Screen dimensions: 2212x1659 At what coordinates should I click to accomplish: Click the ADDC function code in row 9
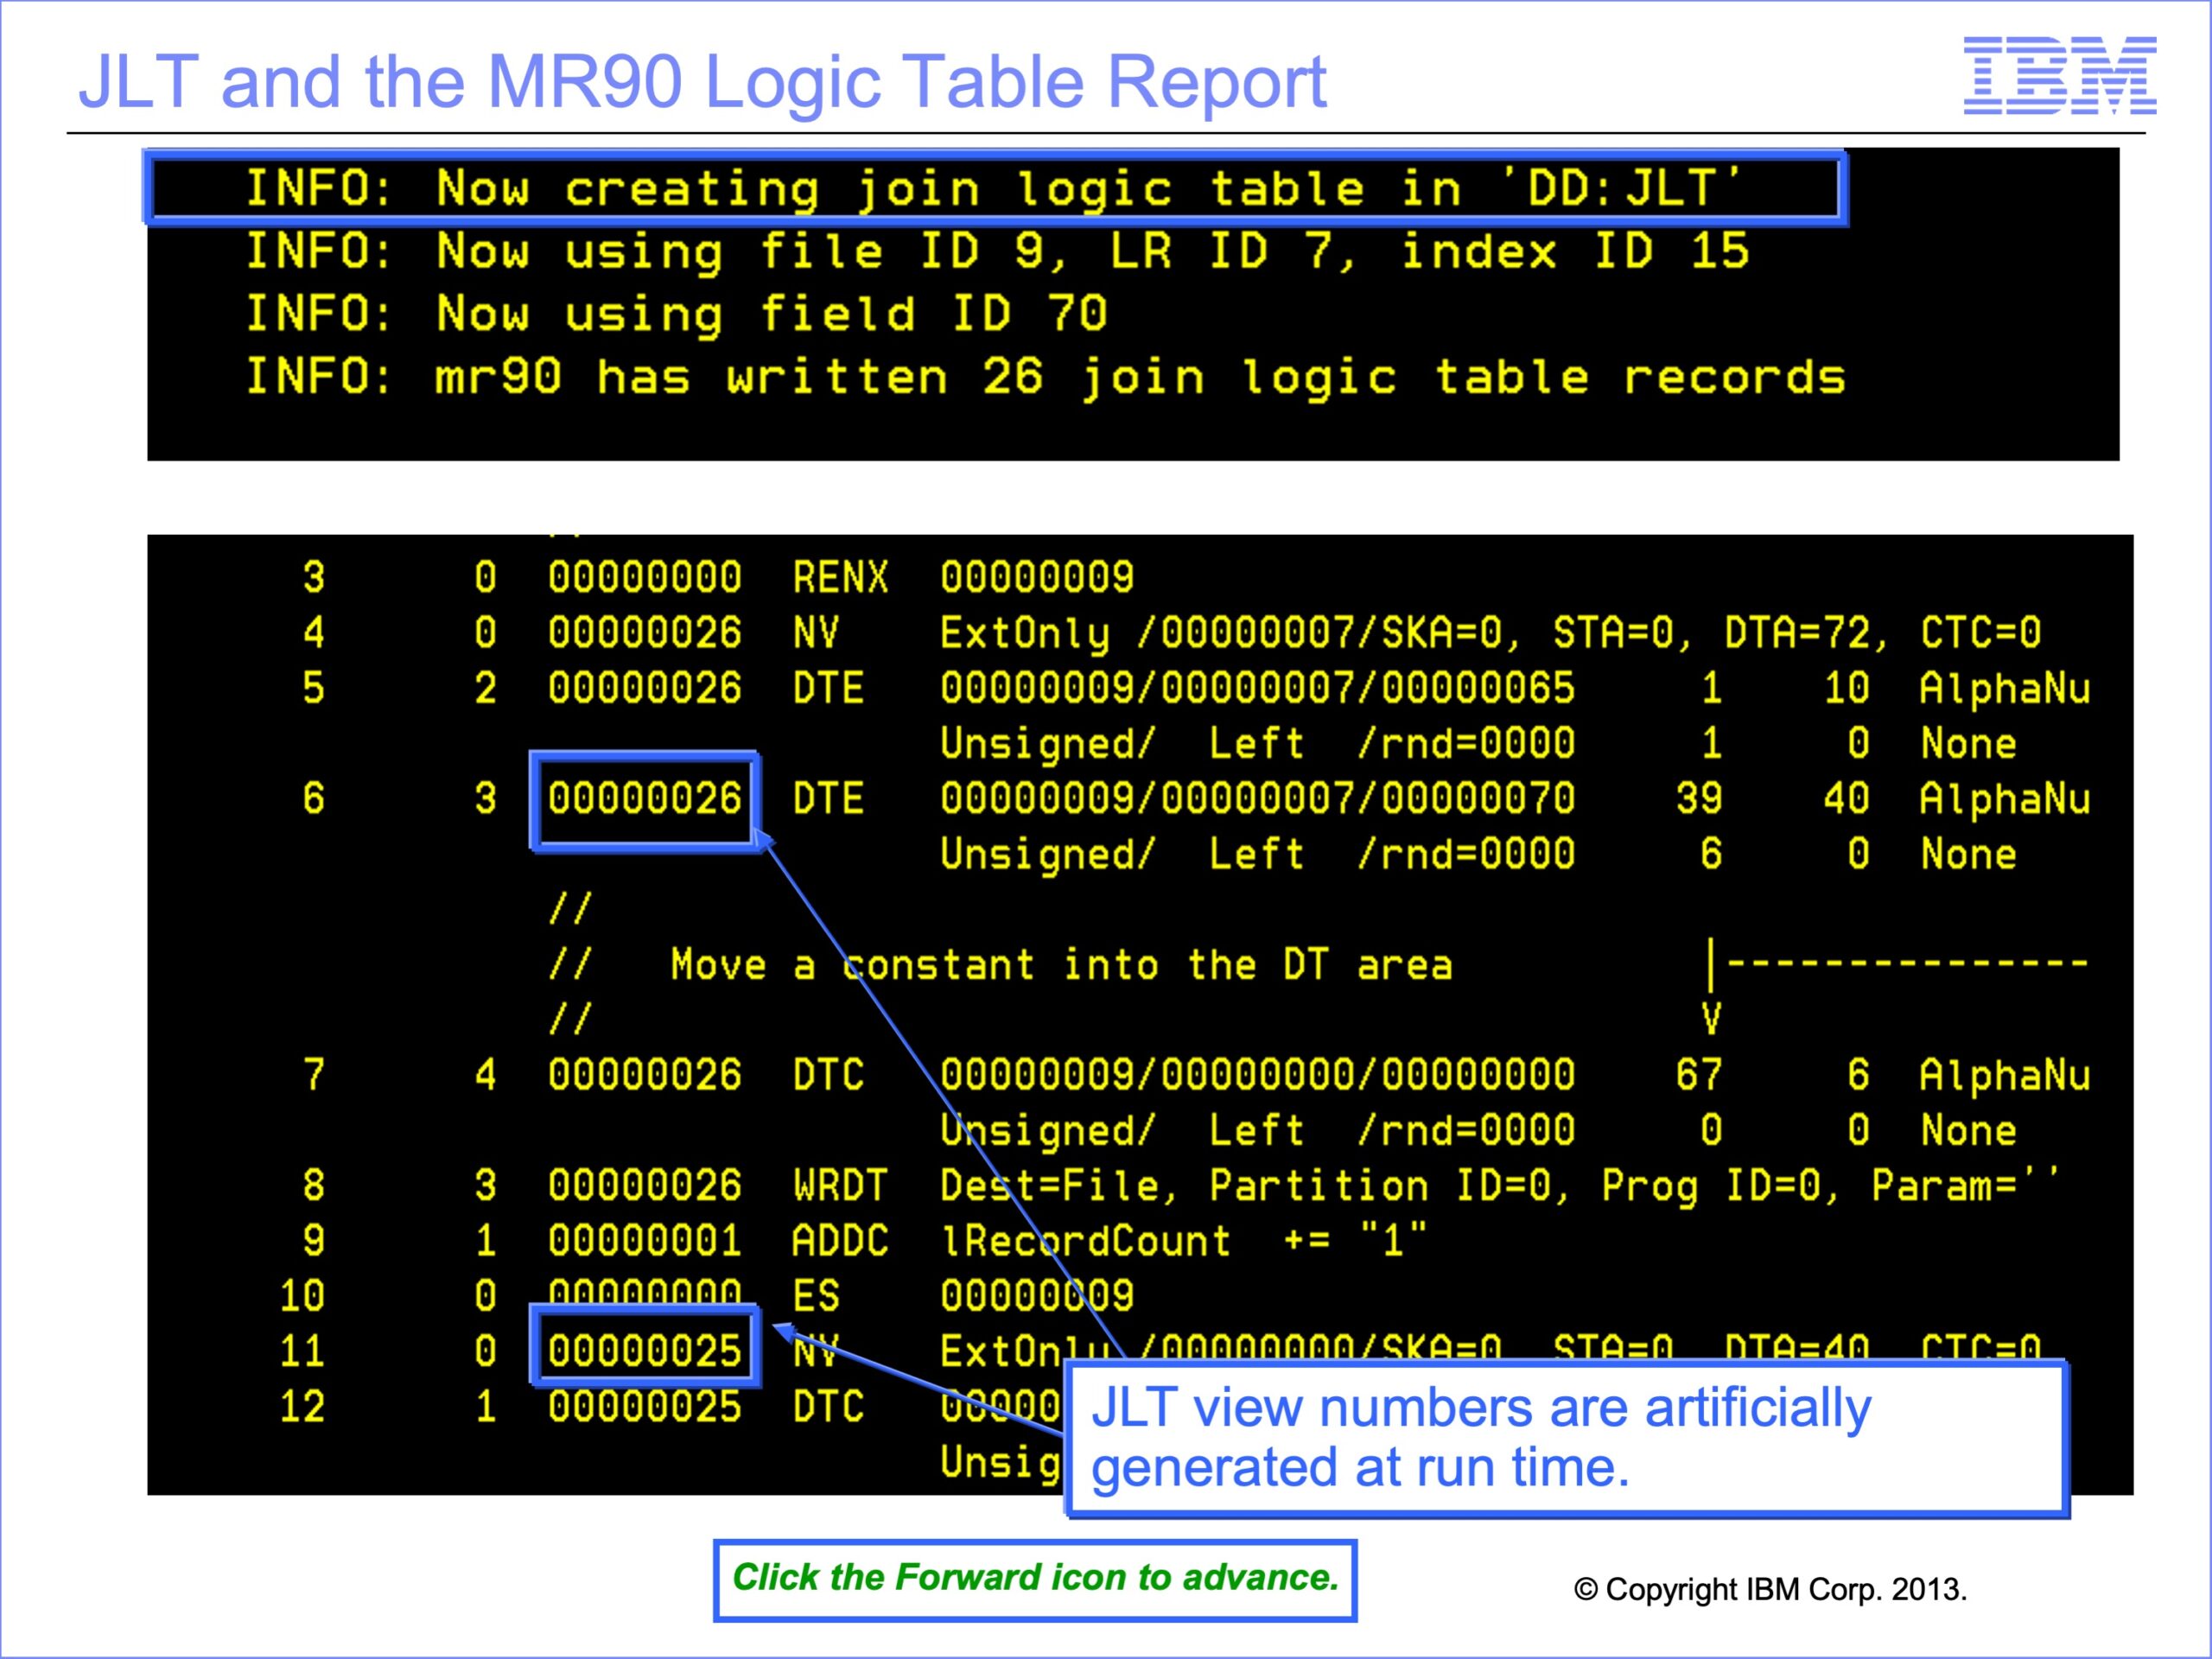(840, 1241)
